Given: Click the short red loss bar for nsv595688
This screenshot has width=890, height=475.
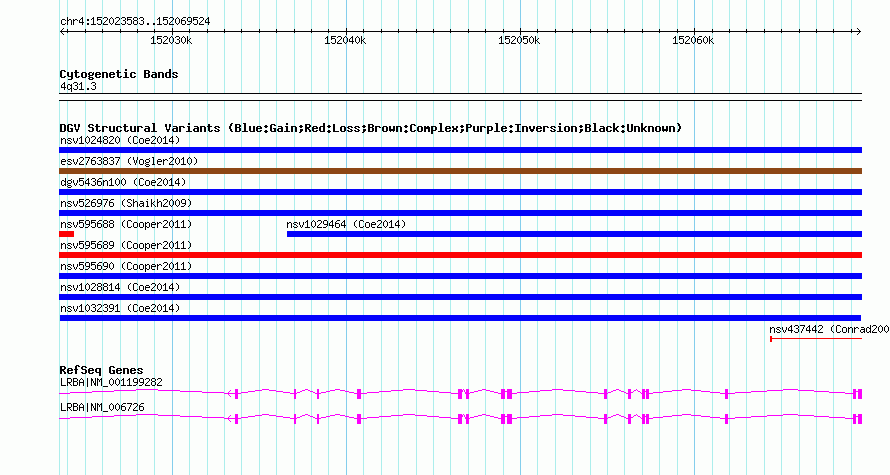Looking at the screenshot, I should (66, 234).
